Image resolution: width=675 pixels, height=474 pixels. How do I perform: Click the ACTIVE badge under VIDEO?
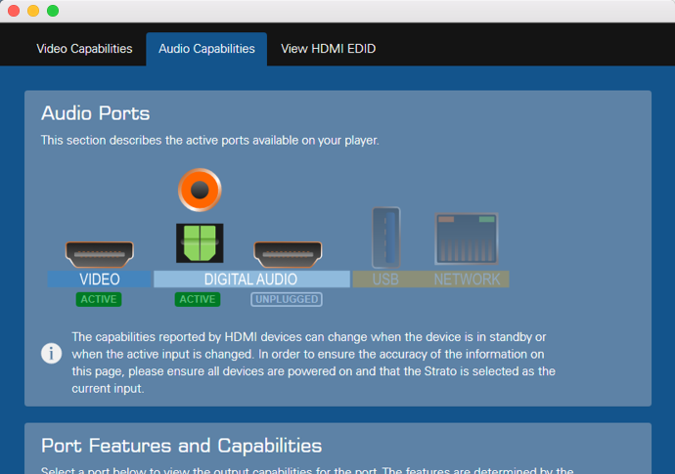pos(98,299)
